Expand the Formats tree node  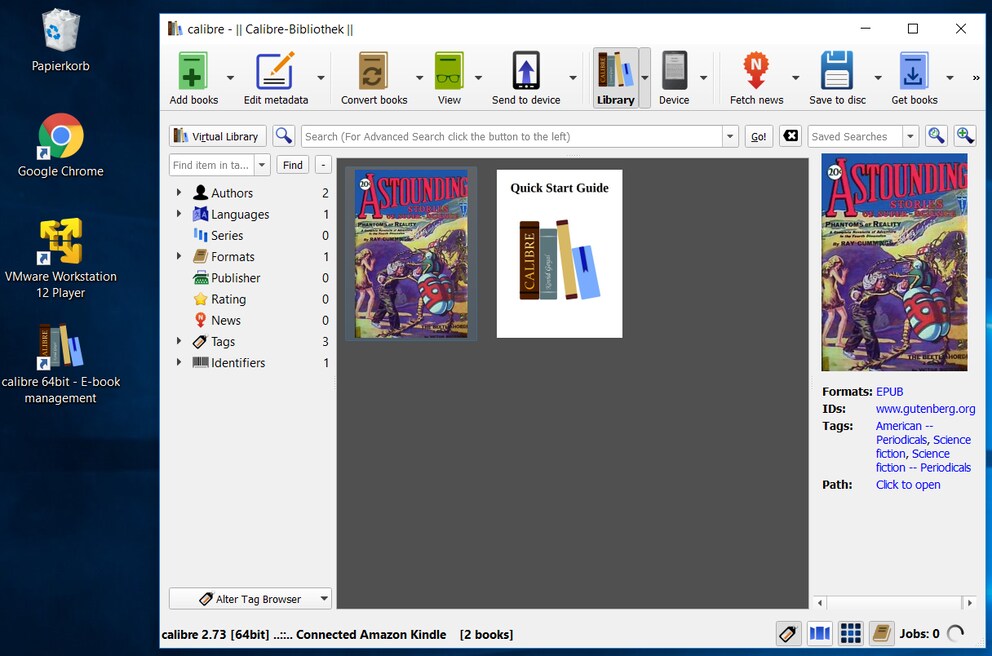coord(179,256)
